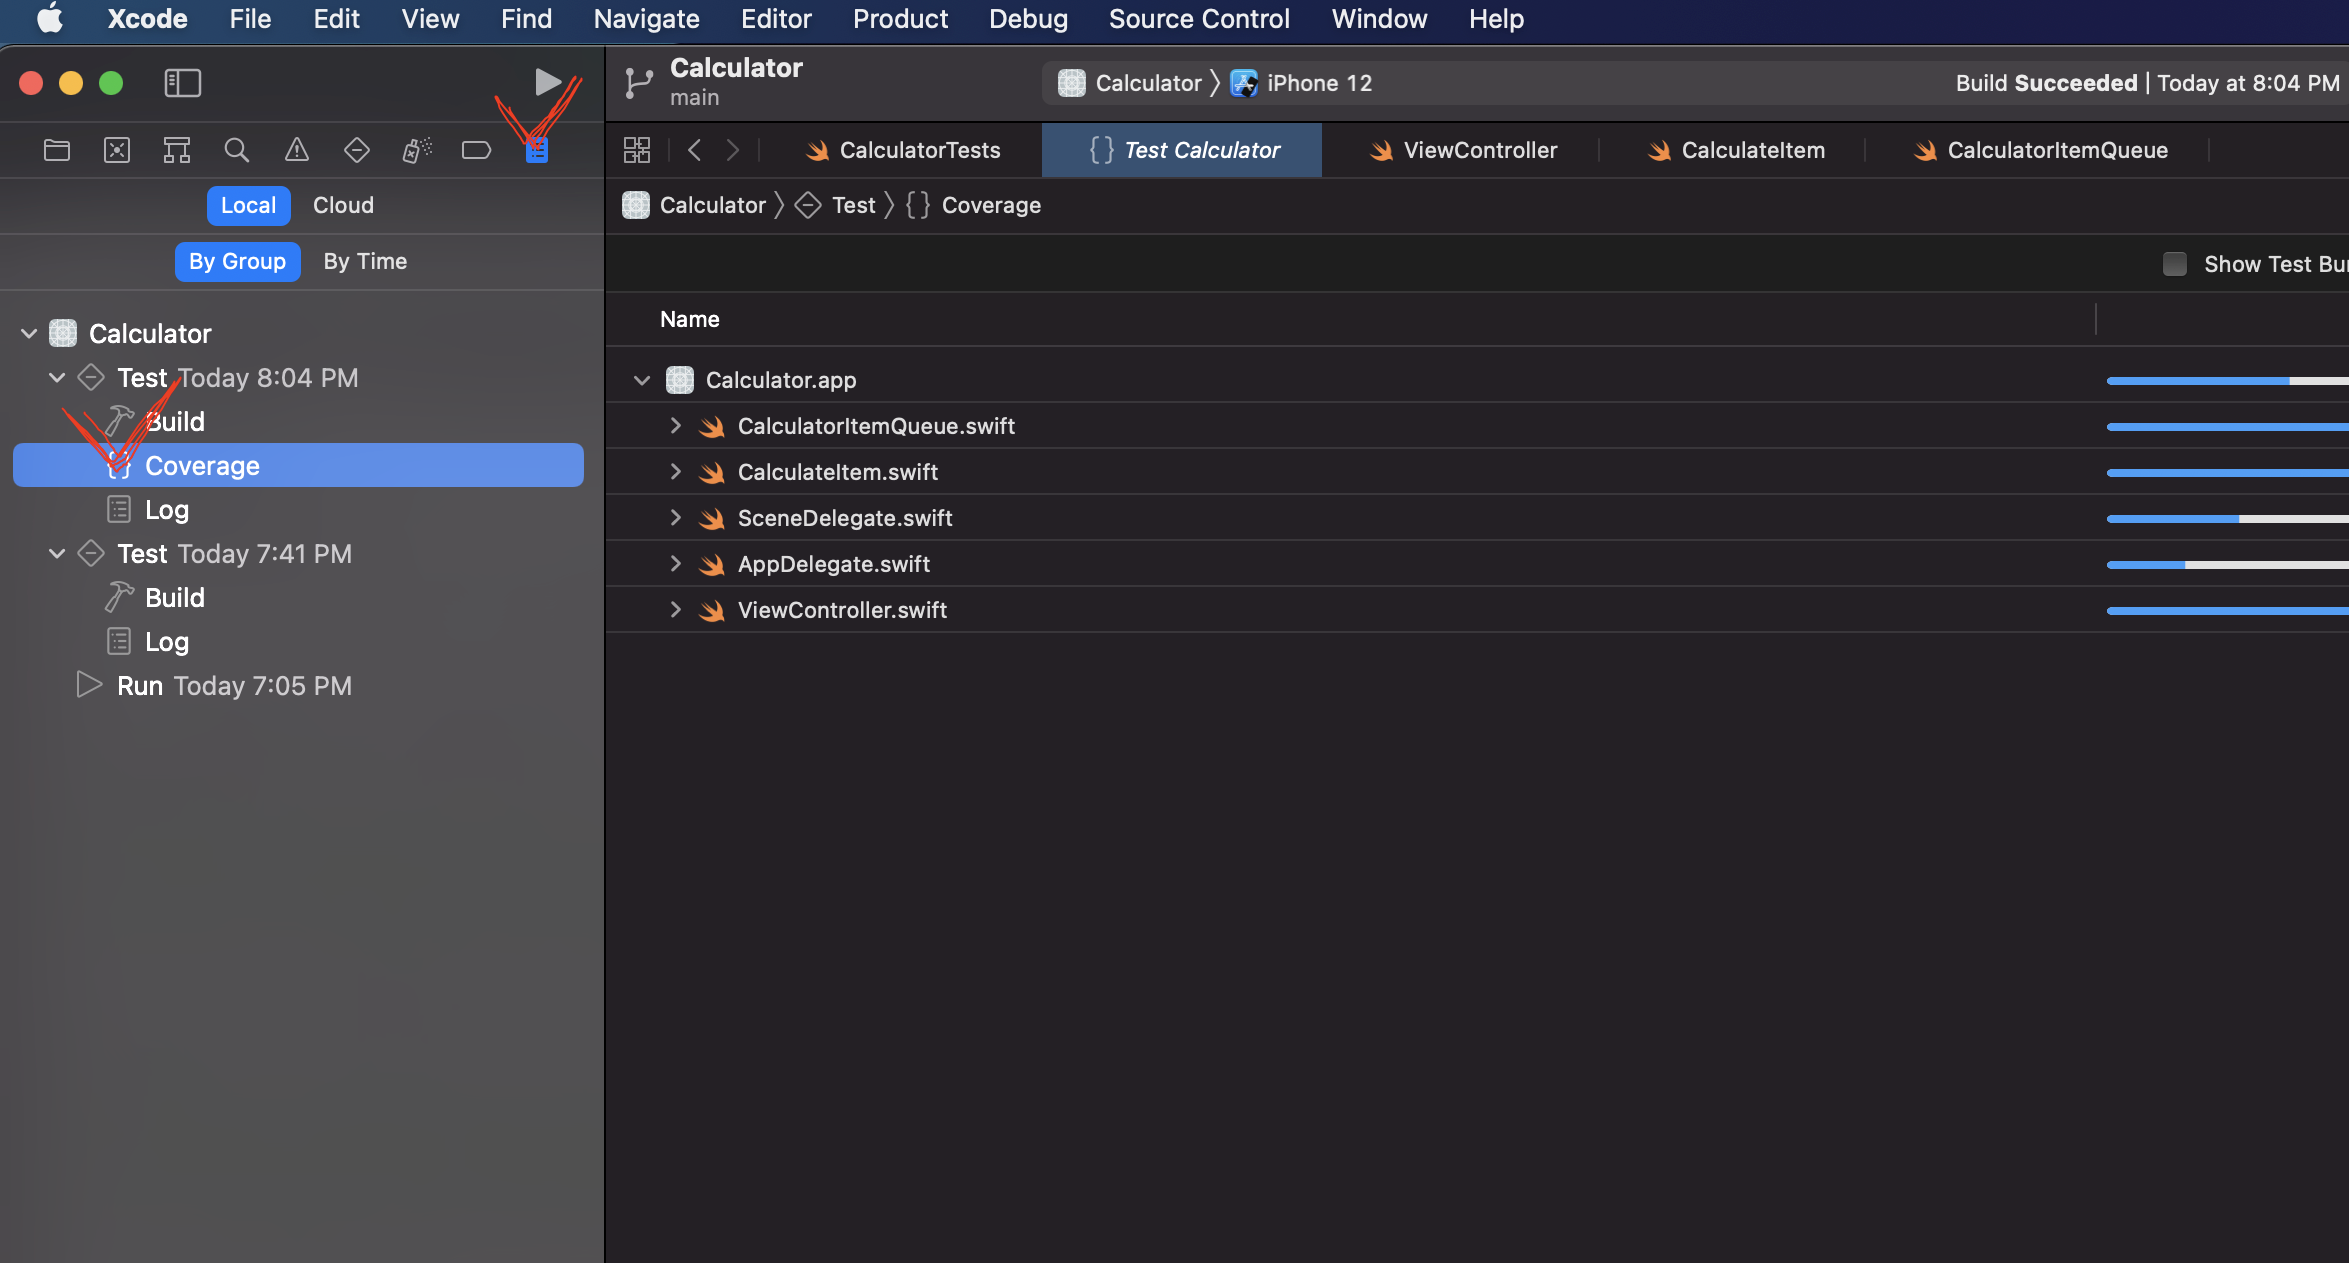Image resolution: width=2349 pixels, height=1263 pixels.
Task: Enable the Show Test Bundles checkbox
Action: pyautogui.click(x=2174, y=264)
